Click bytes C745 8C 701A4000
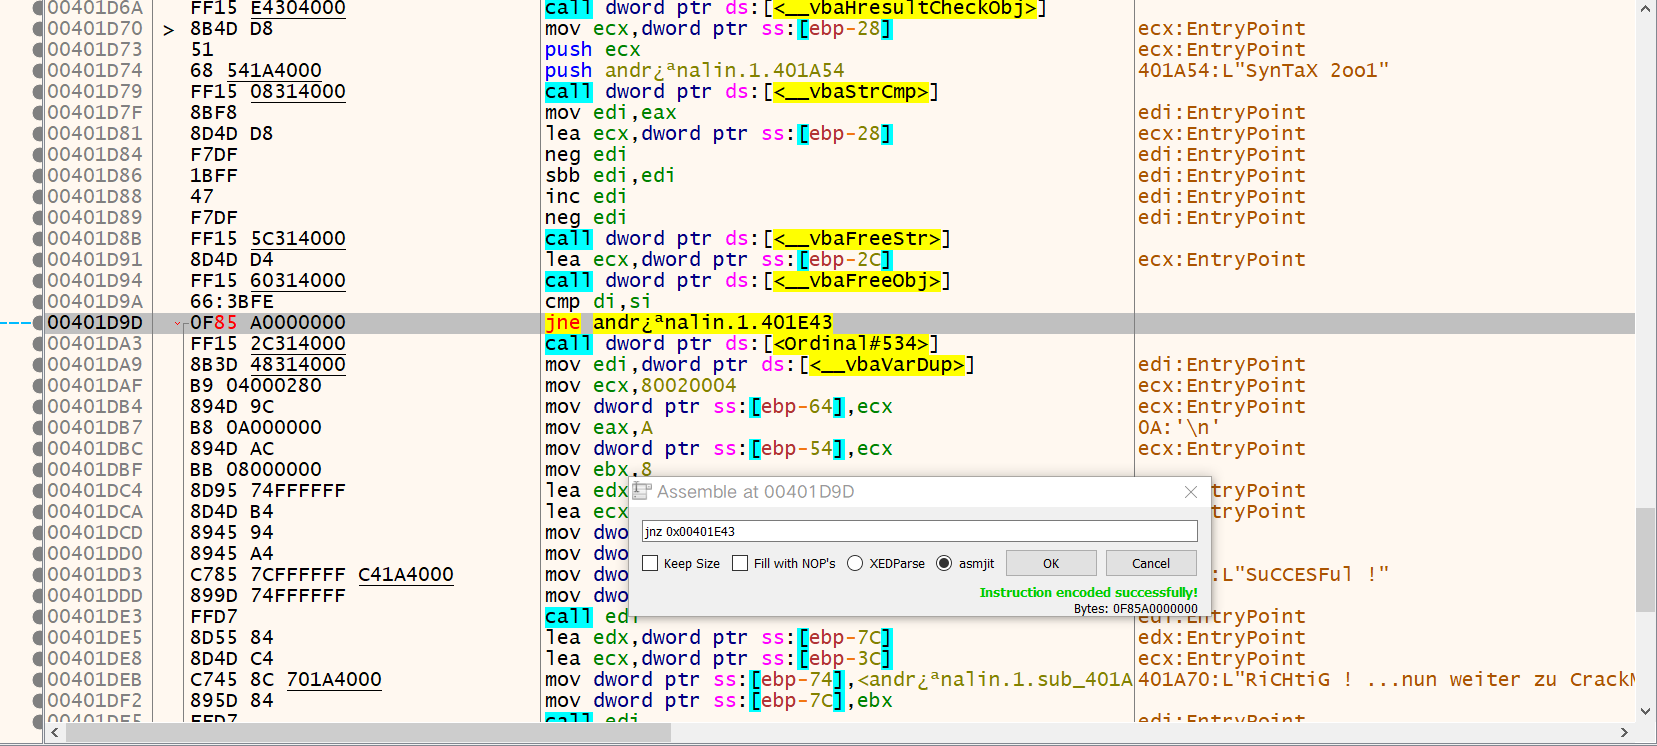The image size is (1657, 746). 286,680
